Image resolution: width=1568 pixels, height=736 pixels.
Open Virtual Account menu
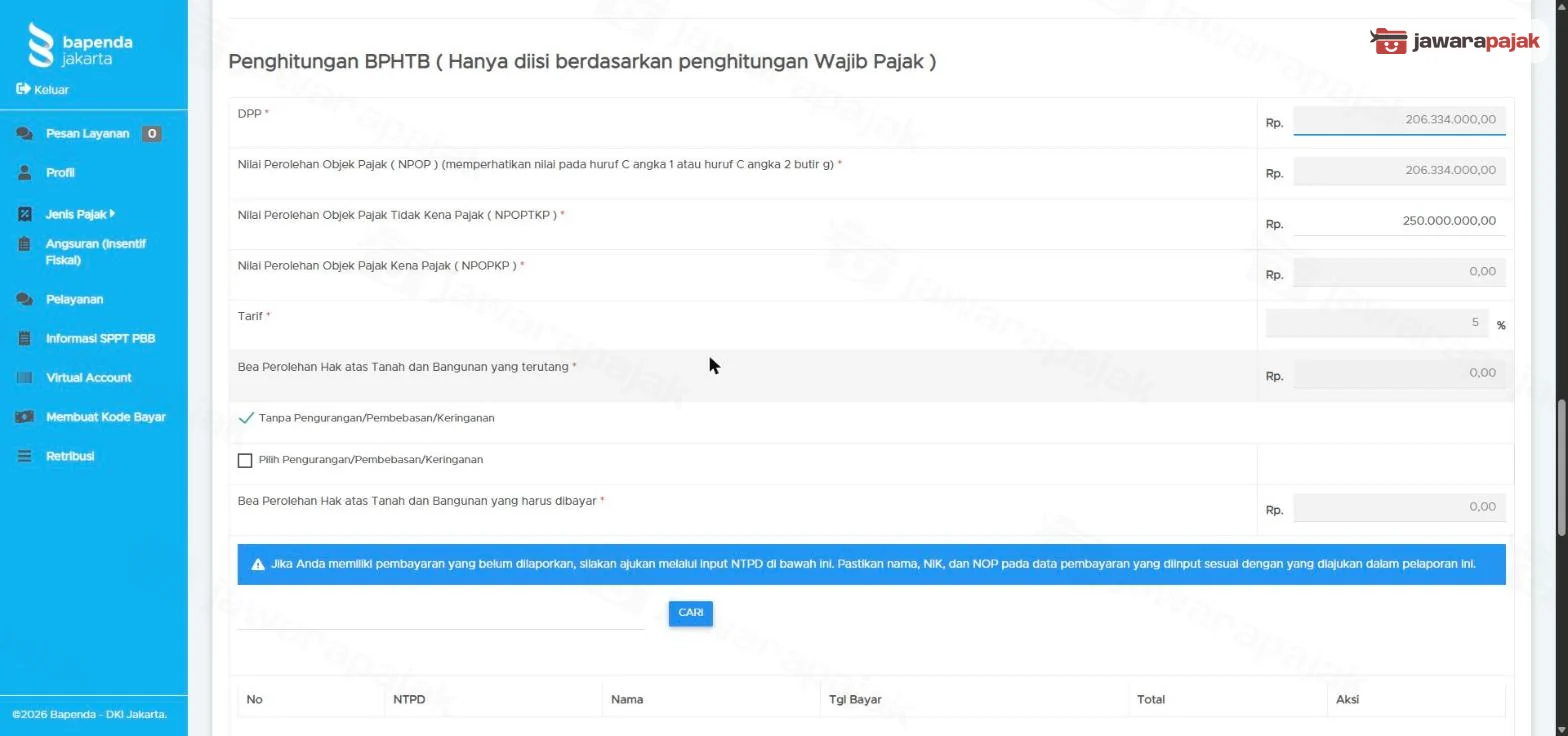point(88,377)
